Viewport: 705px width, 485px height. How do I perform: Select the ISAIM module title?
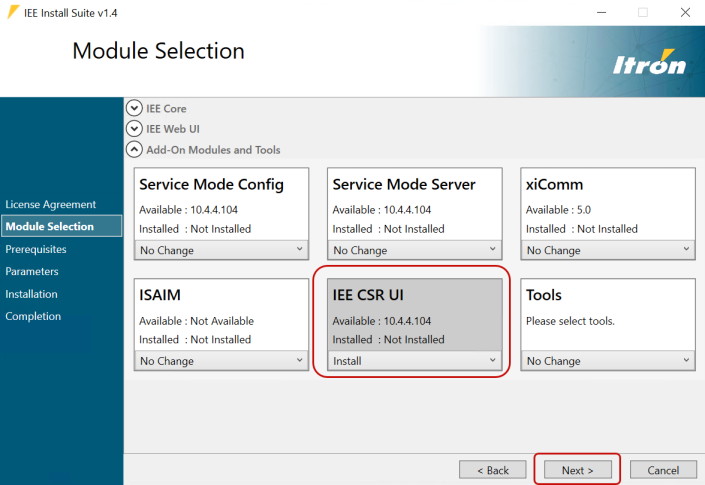160,295
